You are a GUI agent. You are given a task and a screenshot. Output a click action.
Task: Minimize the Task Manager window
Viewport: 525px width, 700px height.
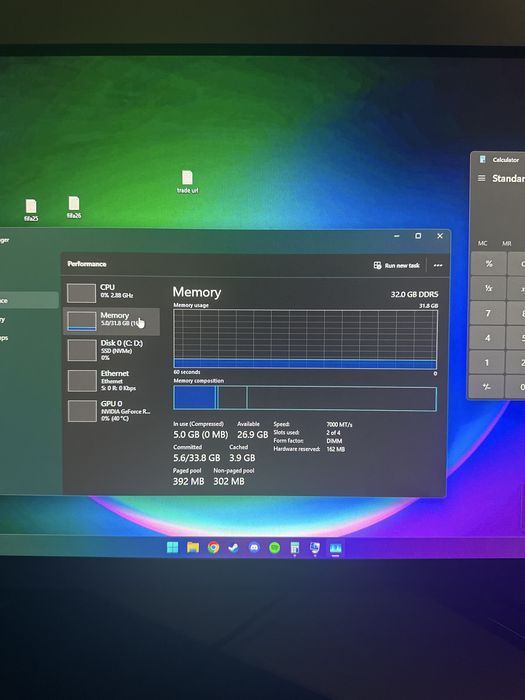(x=396, y=236)
